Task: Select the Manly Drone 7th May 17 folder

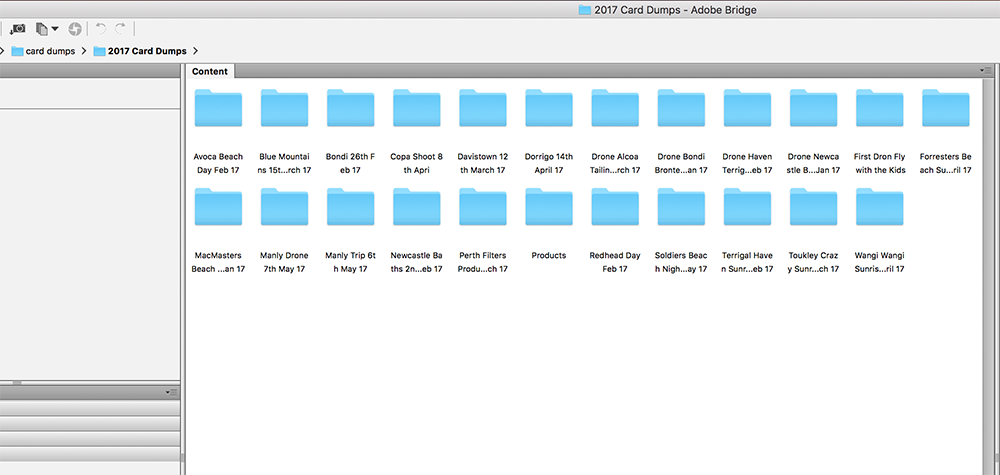Action: 284,207
